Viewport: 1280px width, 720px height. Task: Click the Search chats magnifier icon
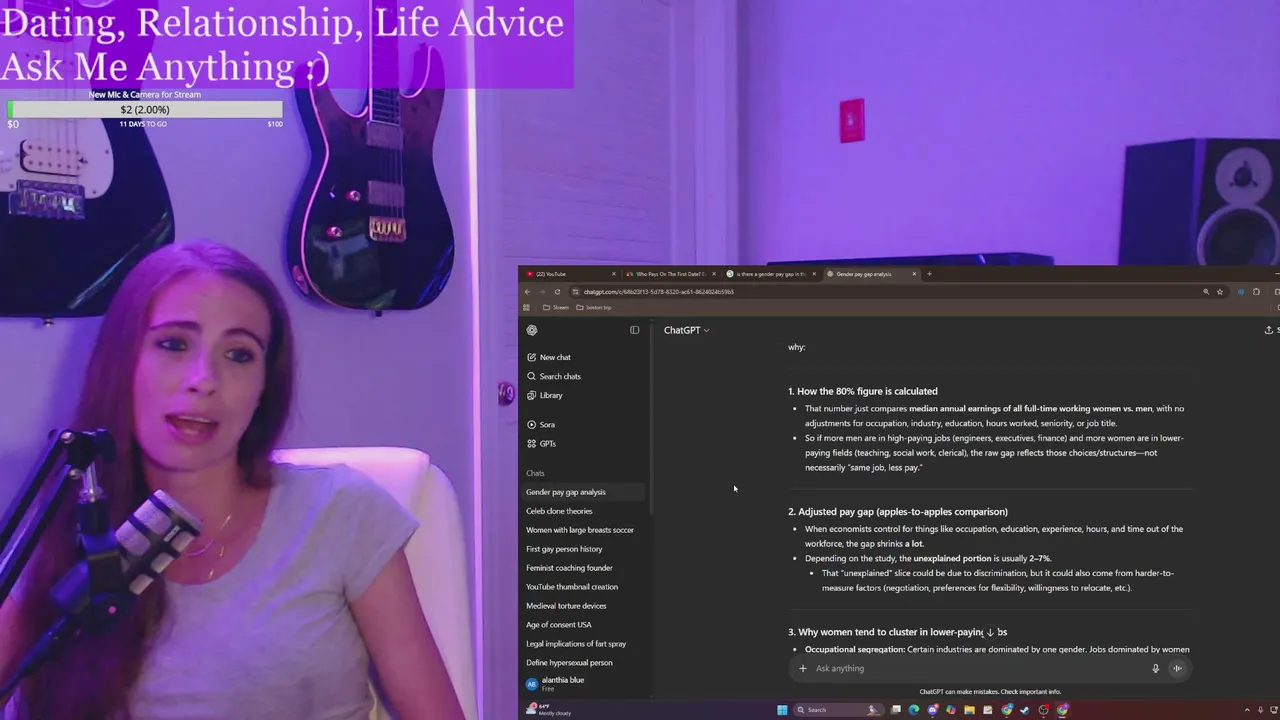[531, 376]
